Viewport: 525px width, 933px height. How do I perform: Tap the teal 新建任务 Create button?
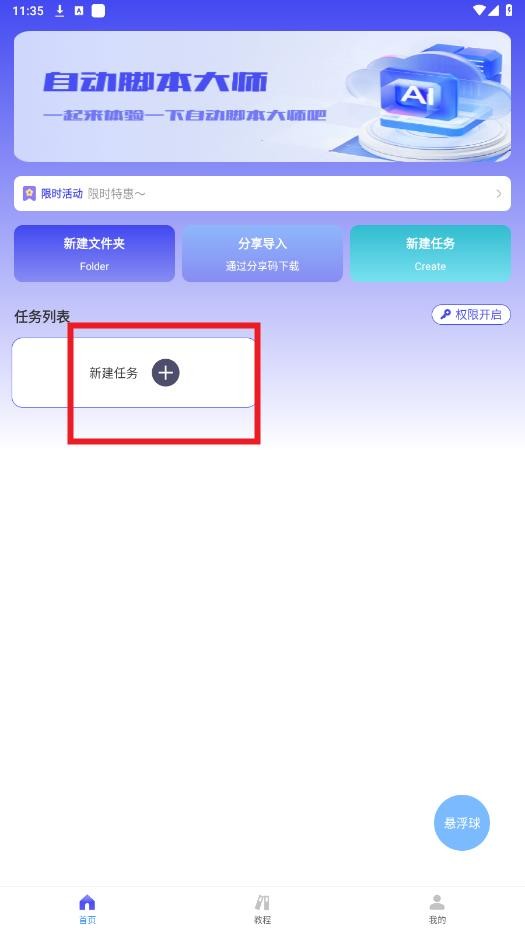430,253
